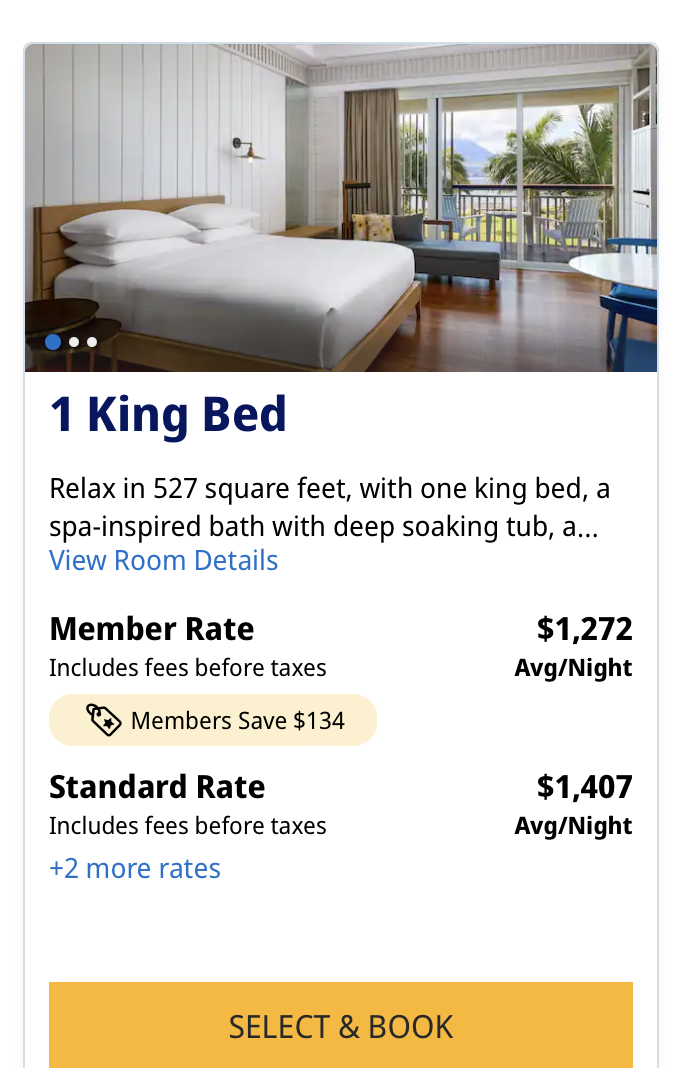Screen dimensions: 674x1068
Task: Select the Standard Rate label
Action: 157,787
